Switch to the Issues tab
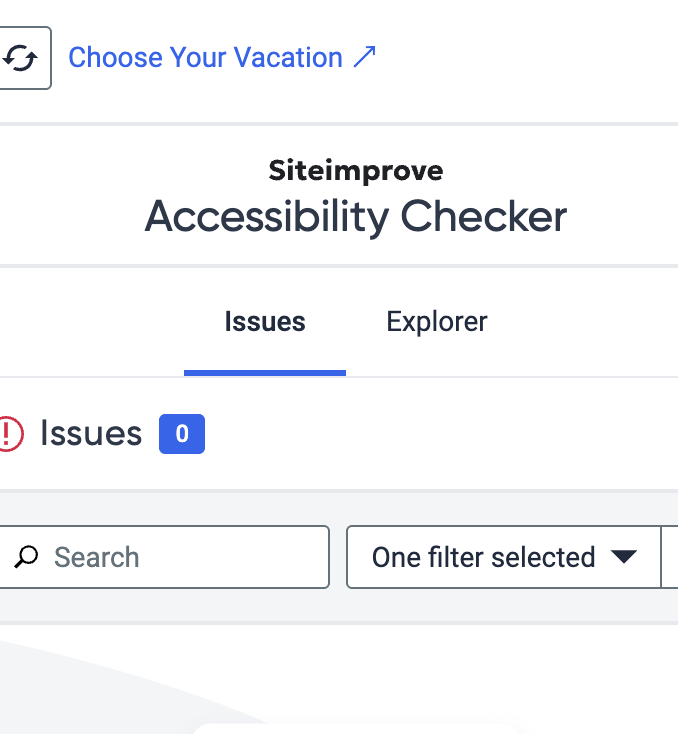The image size is (678, 734). [x=265, y=322]
